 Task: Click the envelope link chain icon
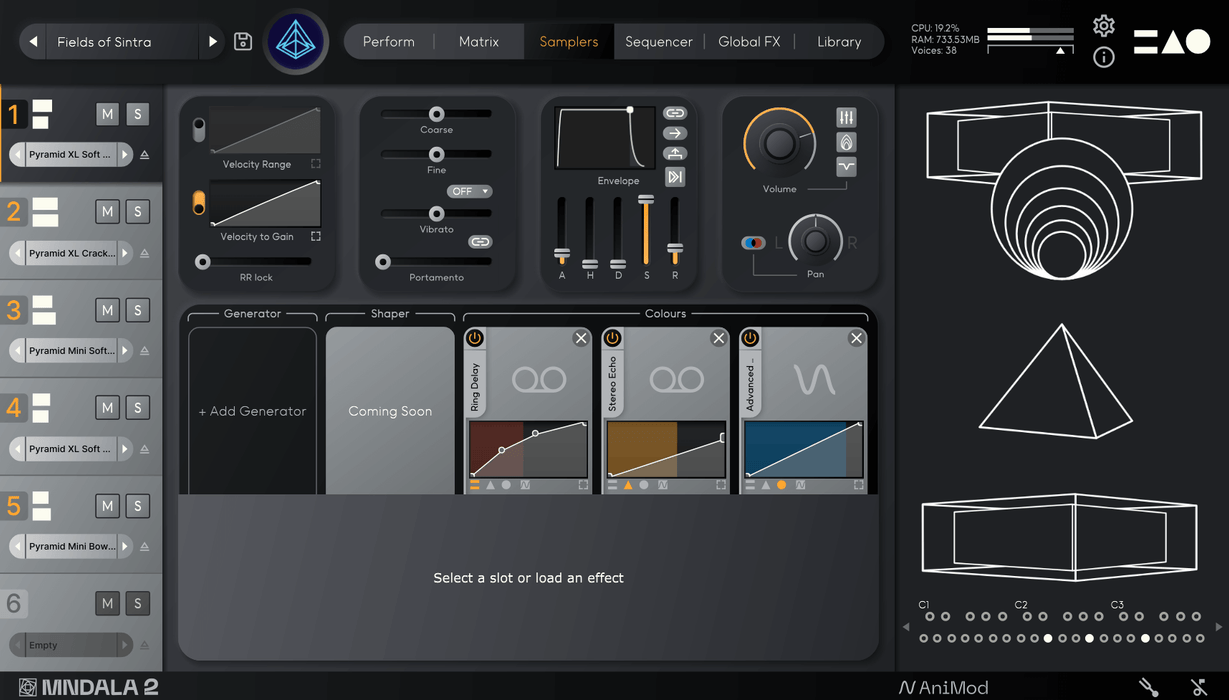(675, 113)
